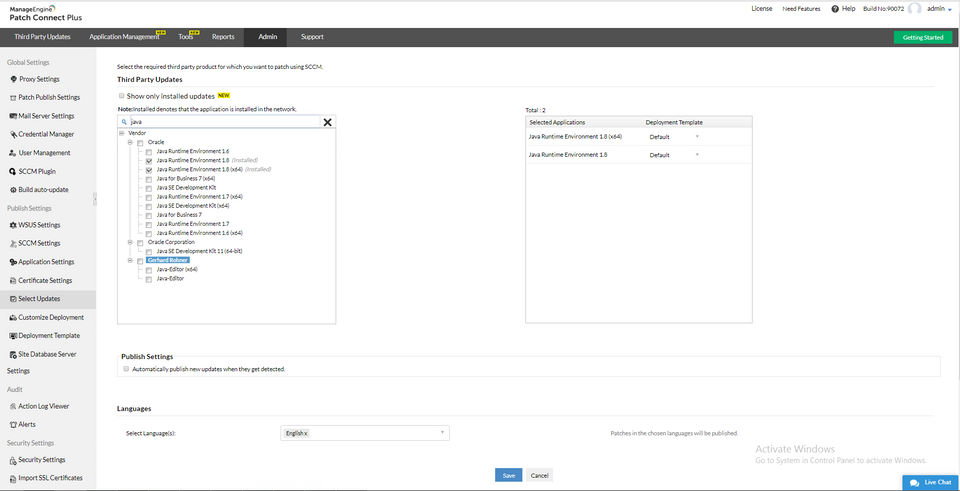Click the Customize Deployment icon

tap(13, 317)
